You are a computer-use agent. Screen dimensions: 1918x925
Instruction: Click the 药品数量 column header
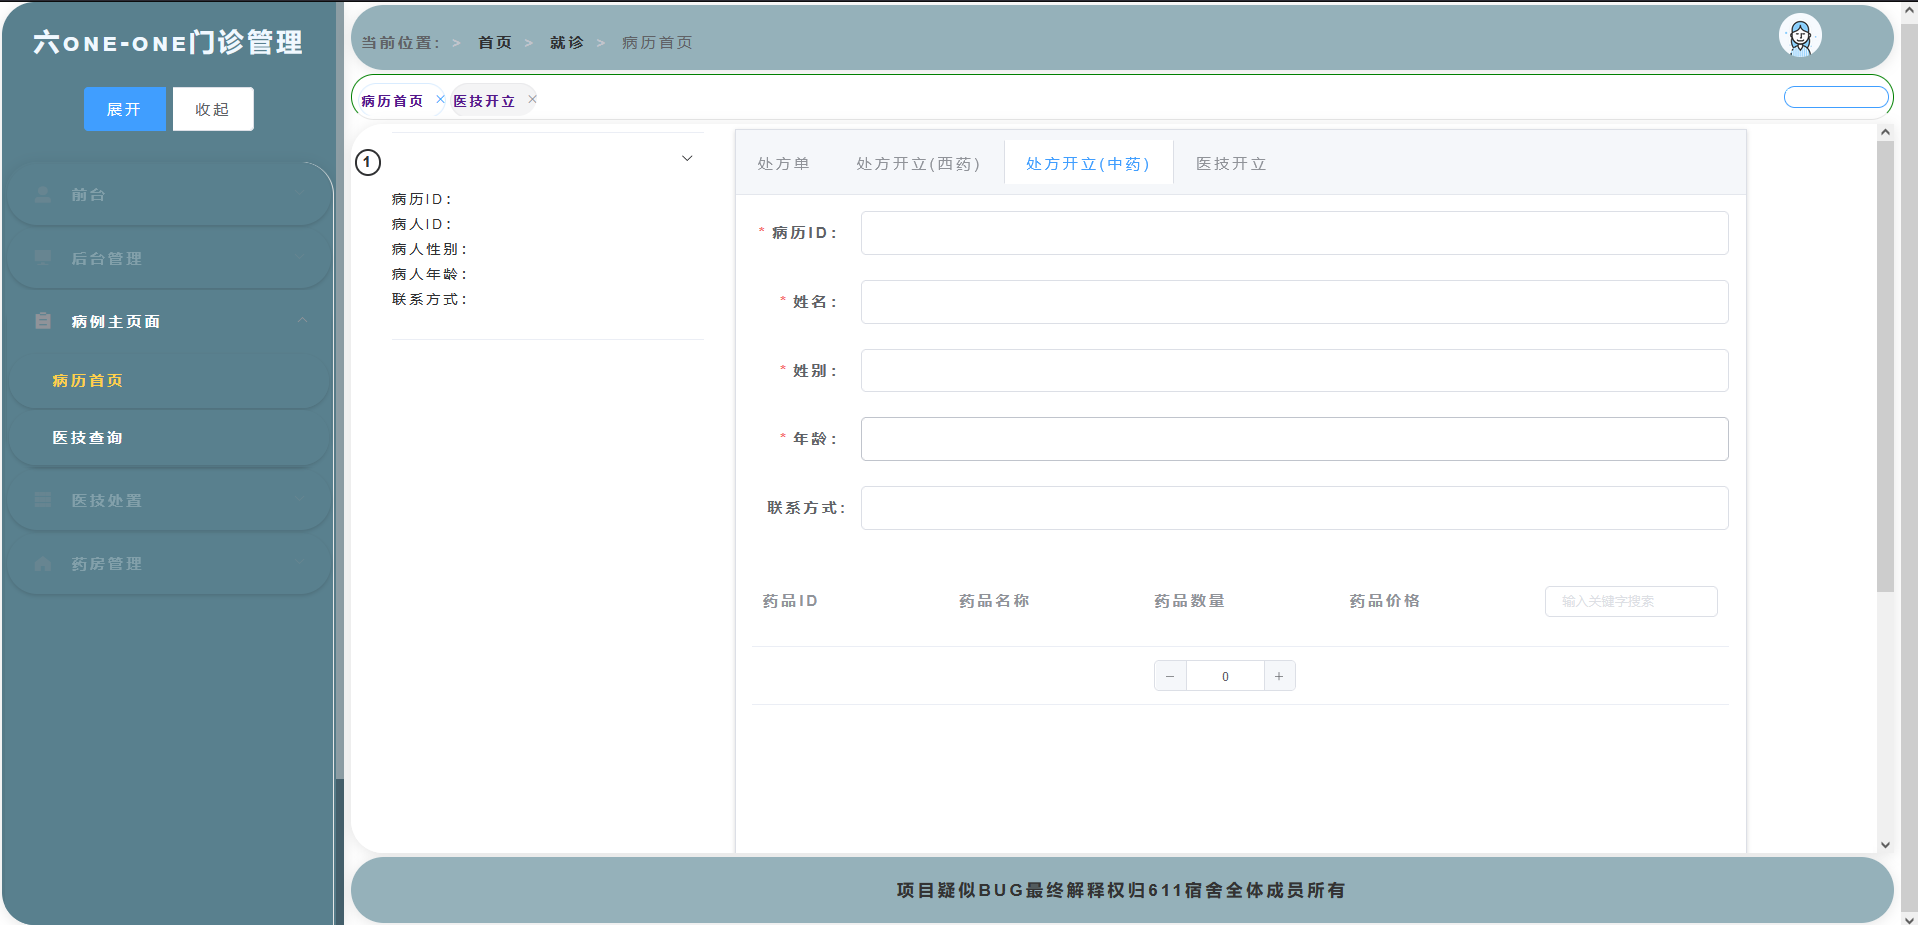click(x=1189, y=601)
